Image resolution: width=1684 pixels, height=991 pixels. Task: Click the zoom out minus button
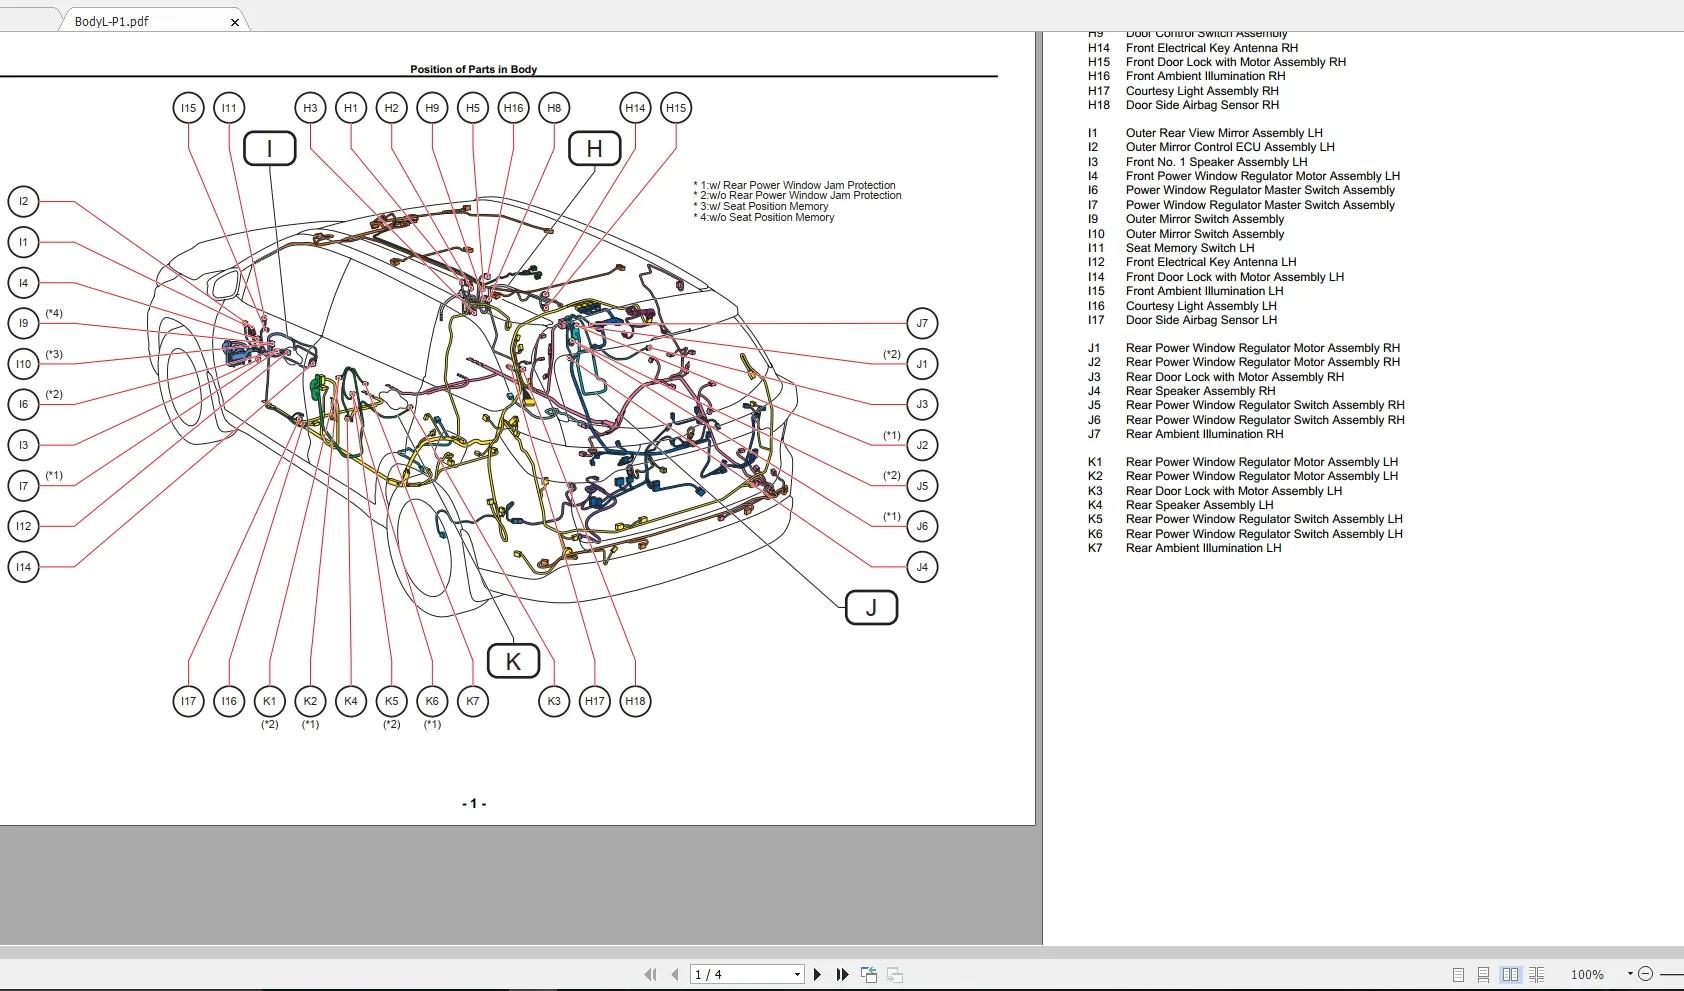1645,974
